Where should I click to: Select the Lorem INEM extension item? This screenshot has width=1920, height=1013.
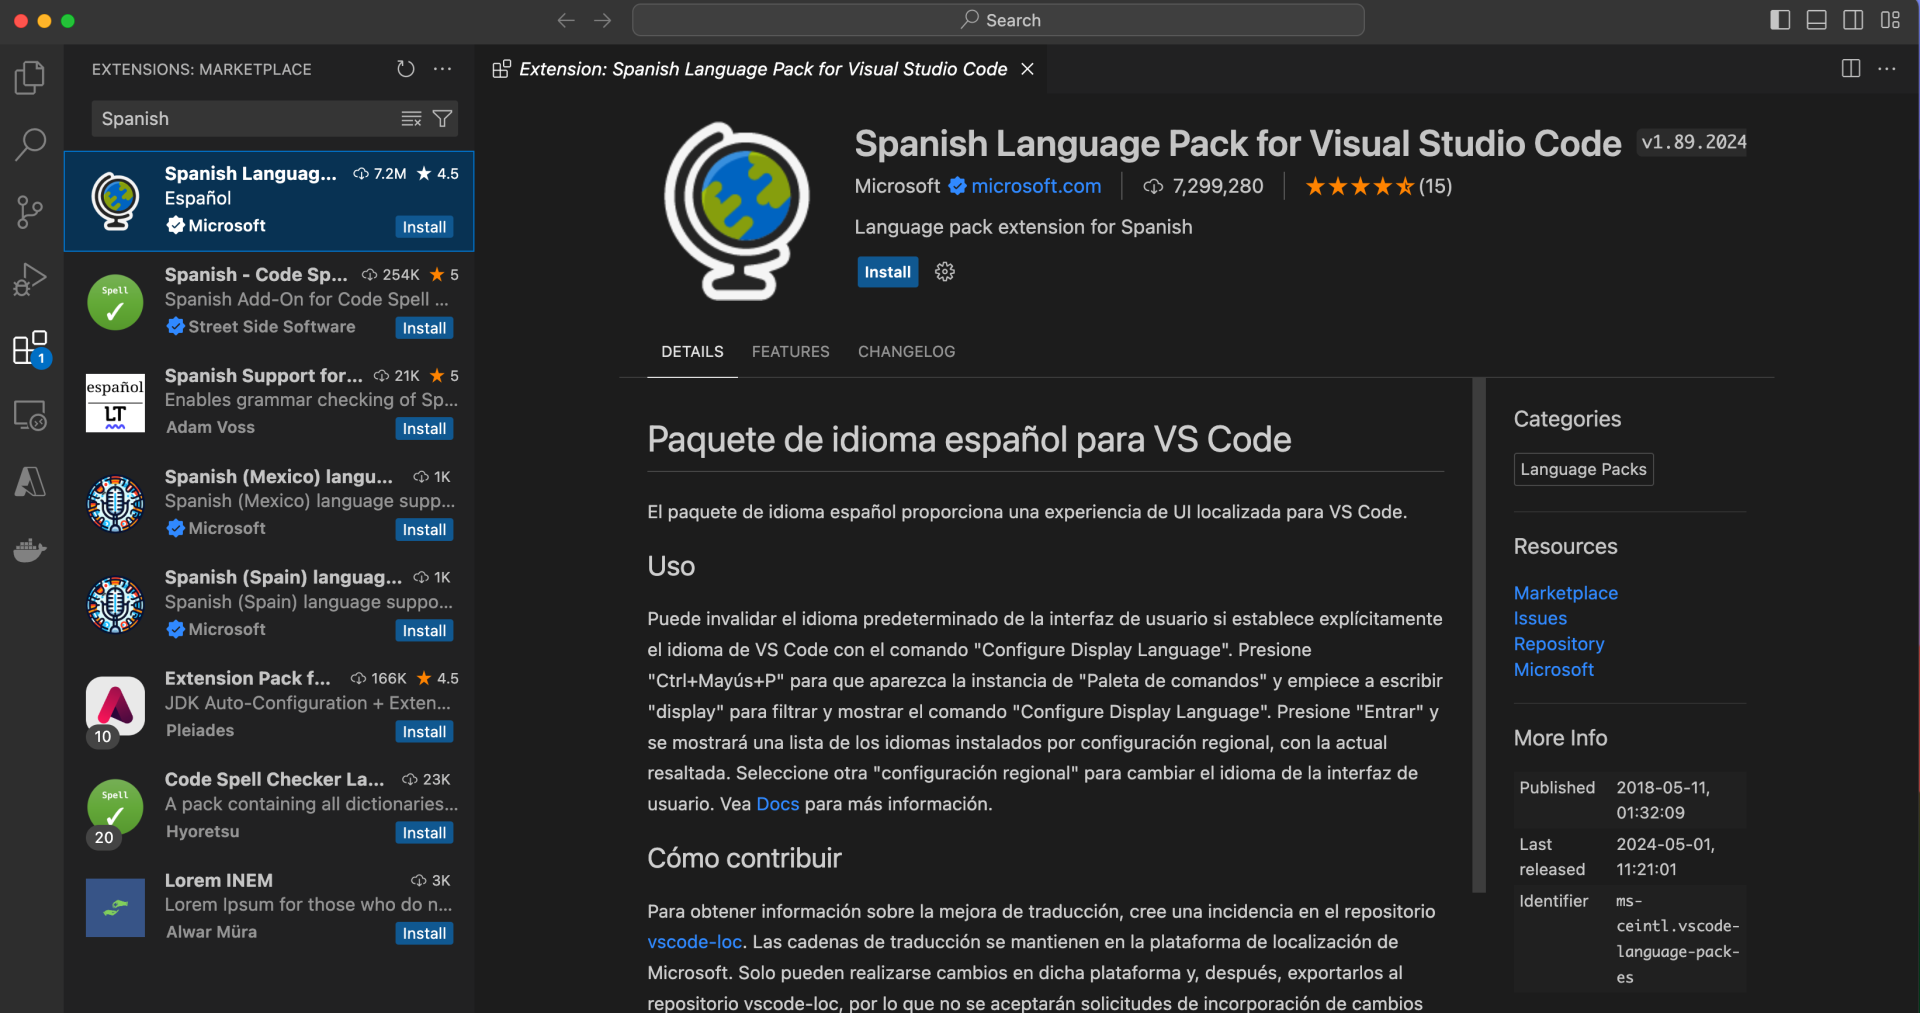(269, 907)
